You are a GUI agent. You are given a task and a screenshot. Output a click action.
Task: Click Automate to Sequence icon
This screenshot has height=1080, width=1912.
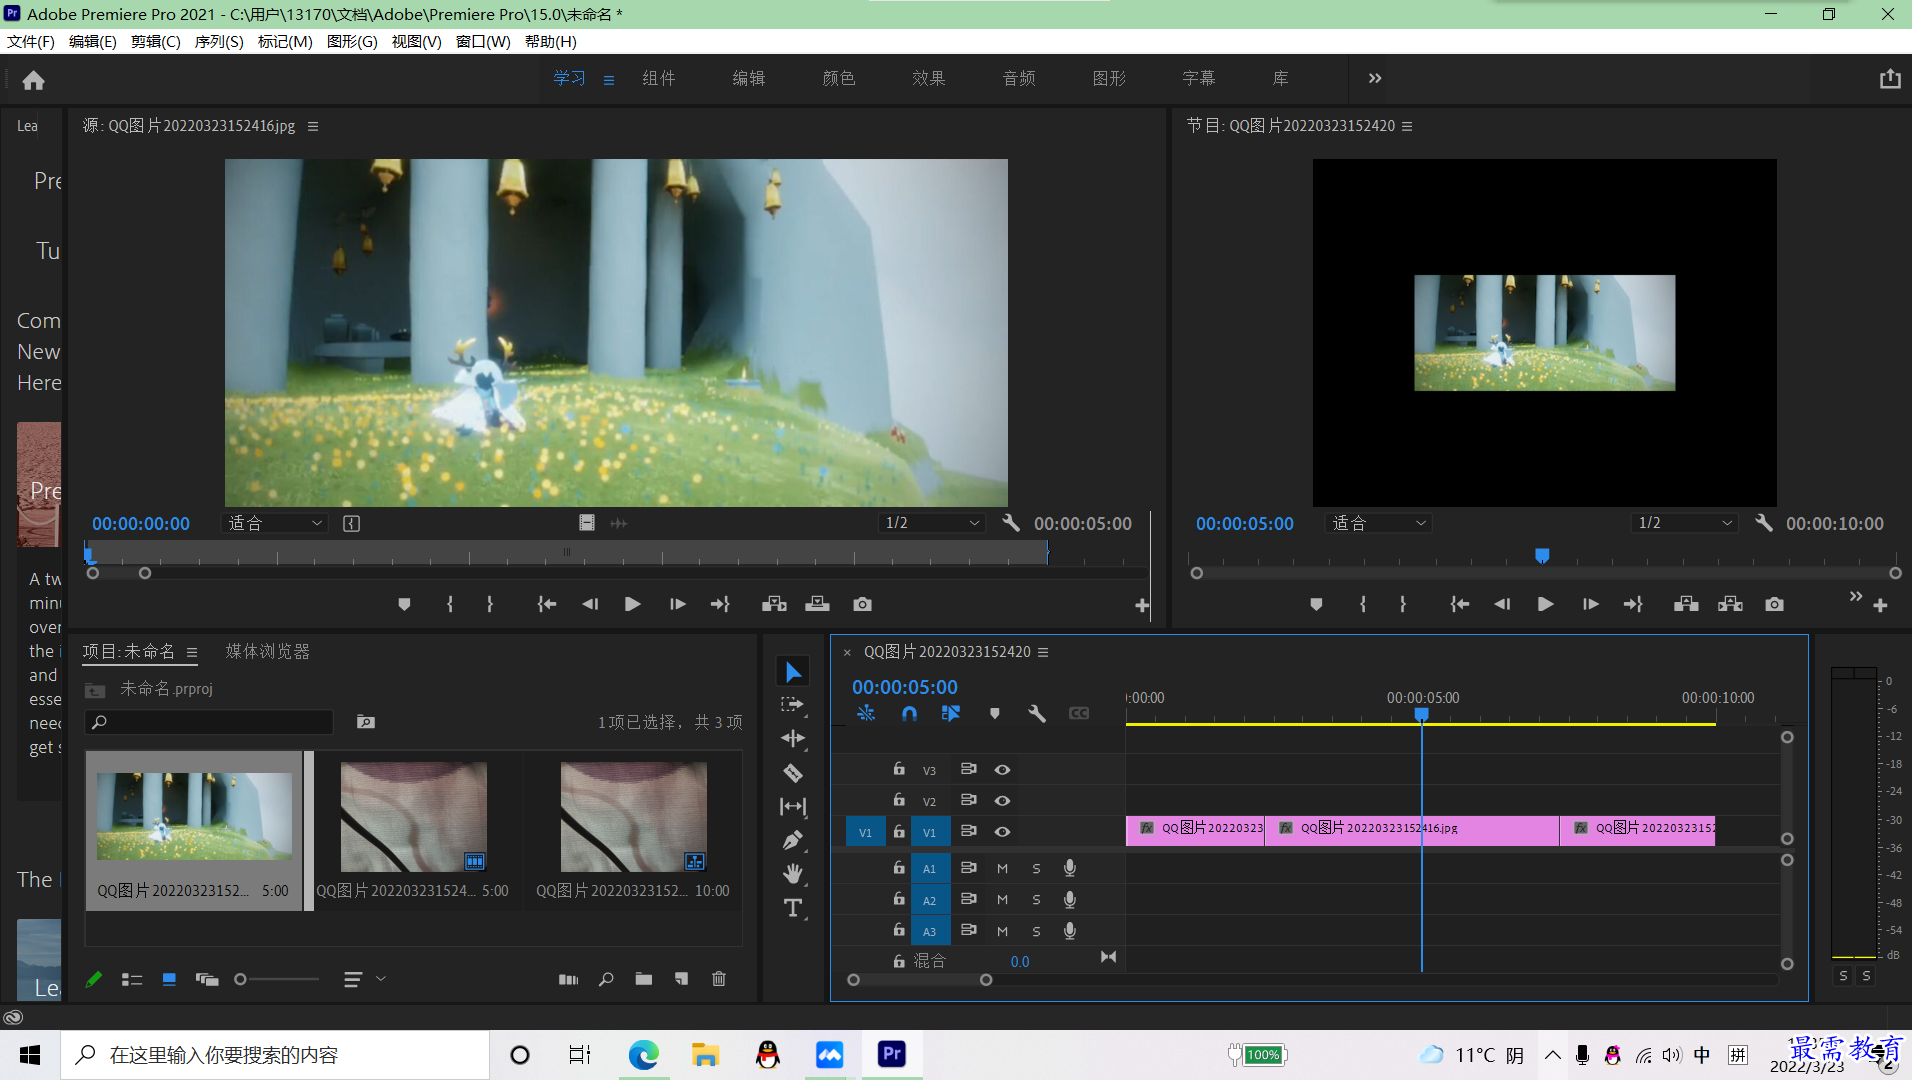568,979
